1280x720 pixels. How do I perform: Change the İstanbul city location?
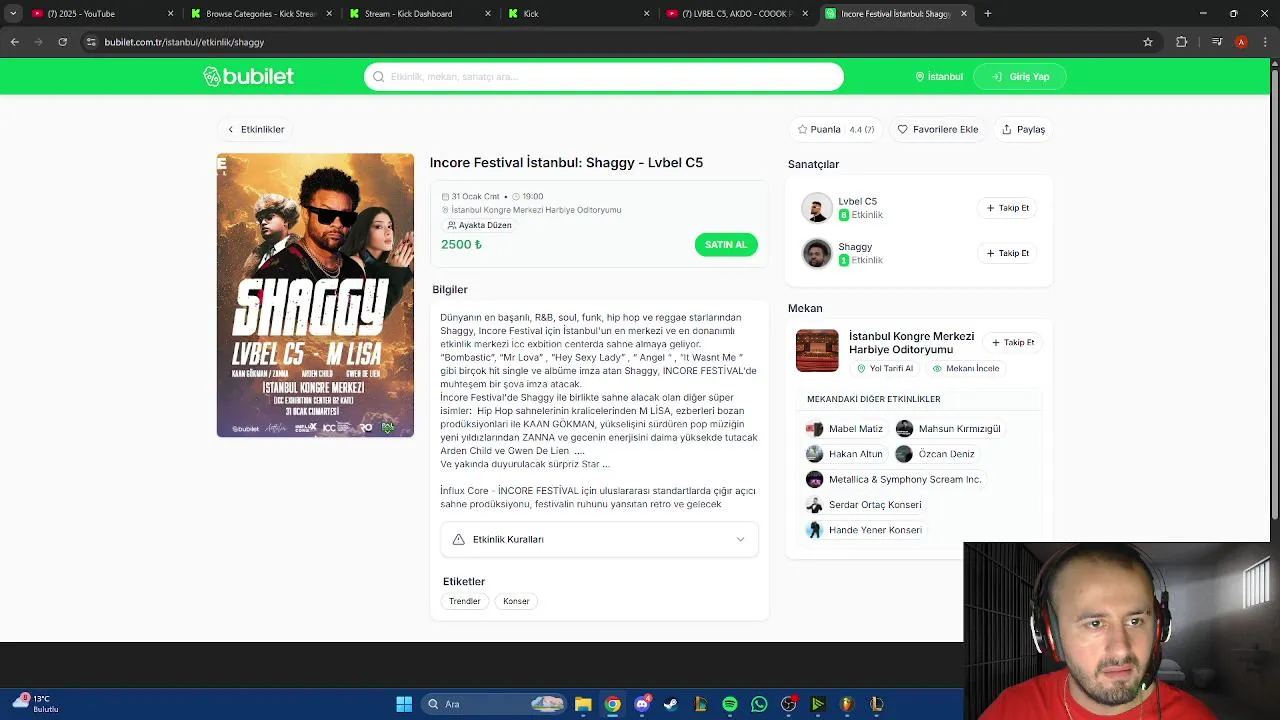pos(939,76)
